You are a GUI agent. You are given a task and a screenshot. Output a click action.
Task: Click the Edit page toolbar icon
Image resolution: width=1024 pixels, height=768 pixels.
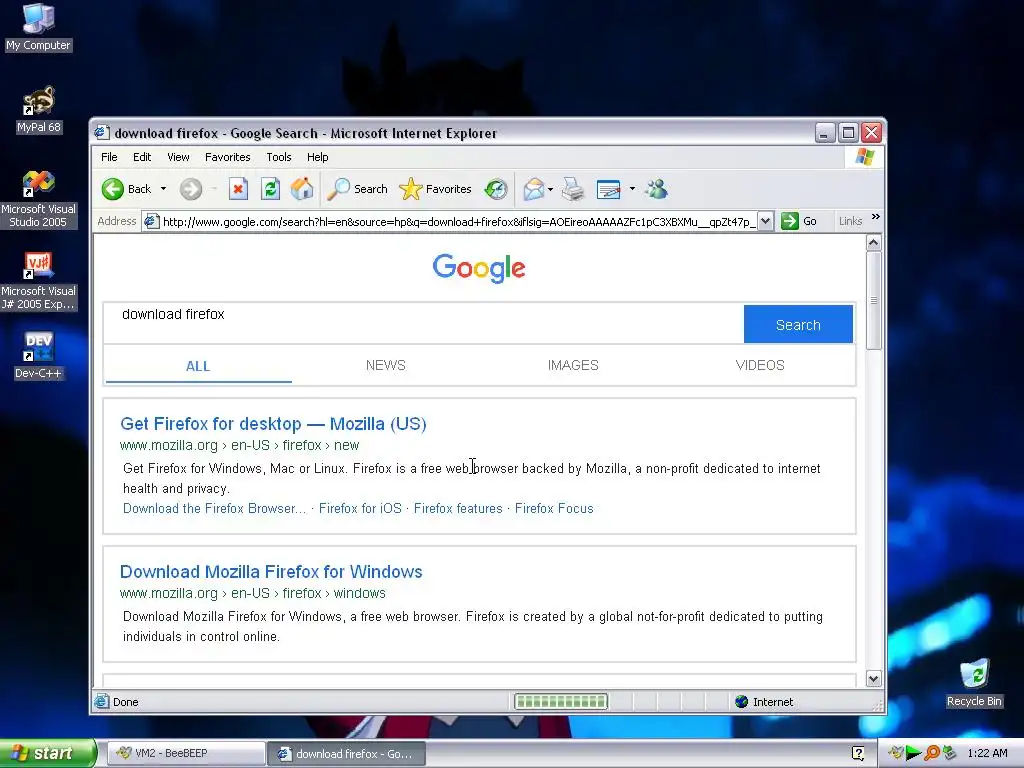point(609,189)
